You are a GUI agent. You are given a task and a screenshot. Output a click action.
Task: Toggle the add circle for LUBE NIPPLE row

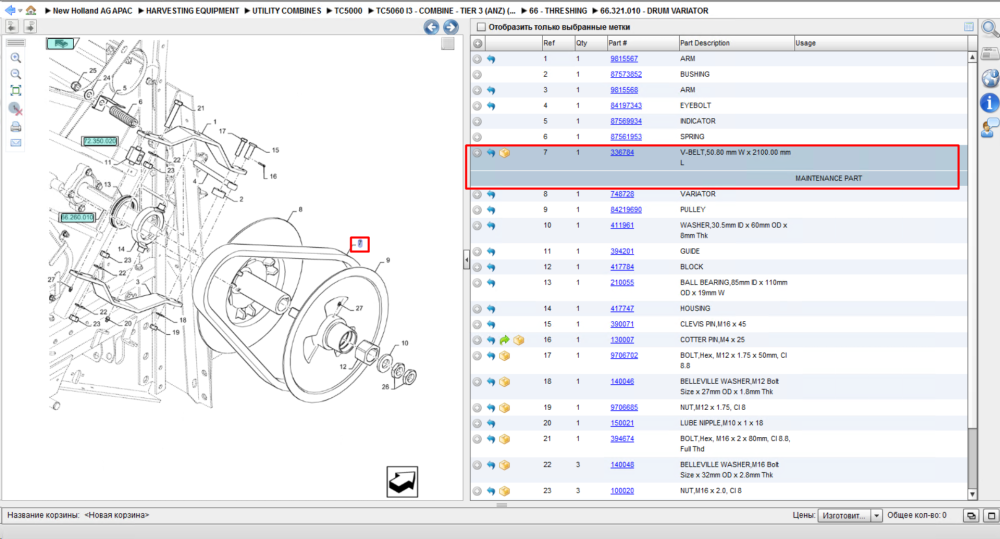coord(477,424)
